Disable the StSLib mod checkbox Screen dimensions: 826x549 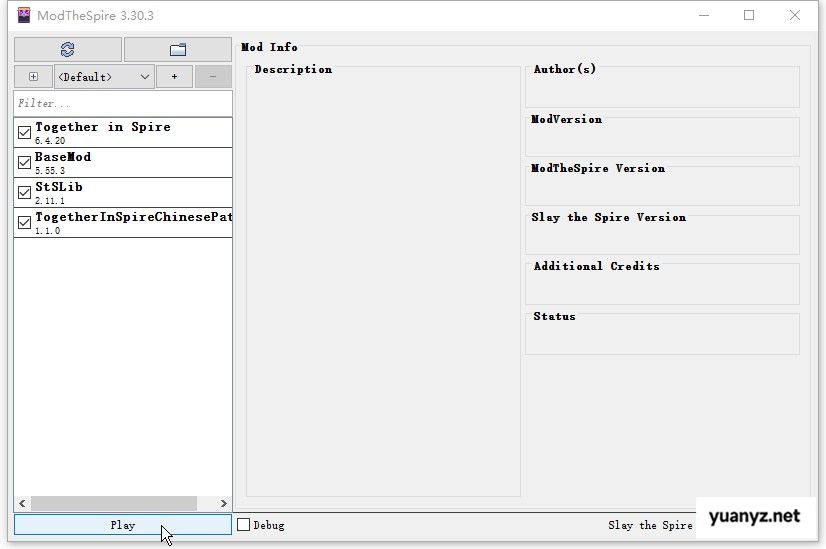tap(24, 192)
